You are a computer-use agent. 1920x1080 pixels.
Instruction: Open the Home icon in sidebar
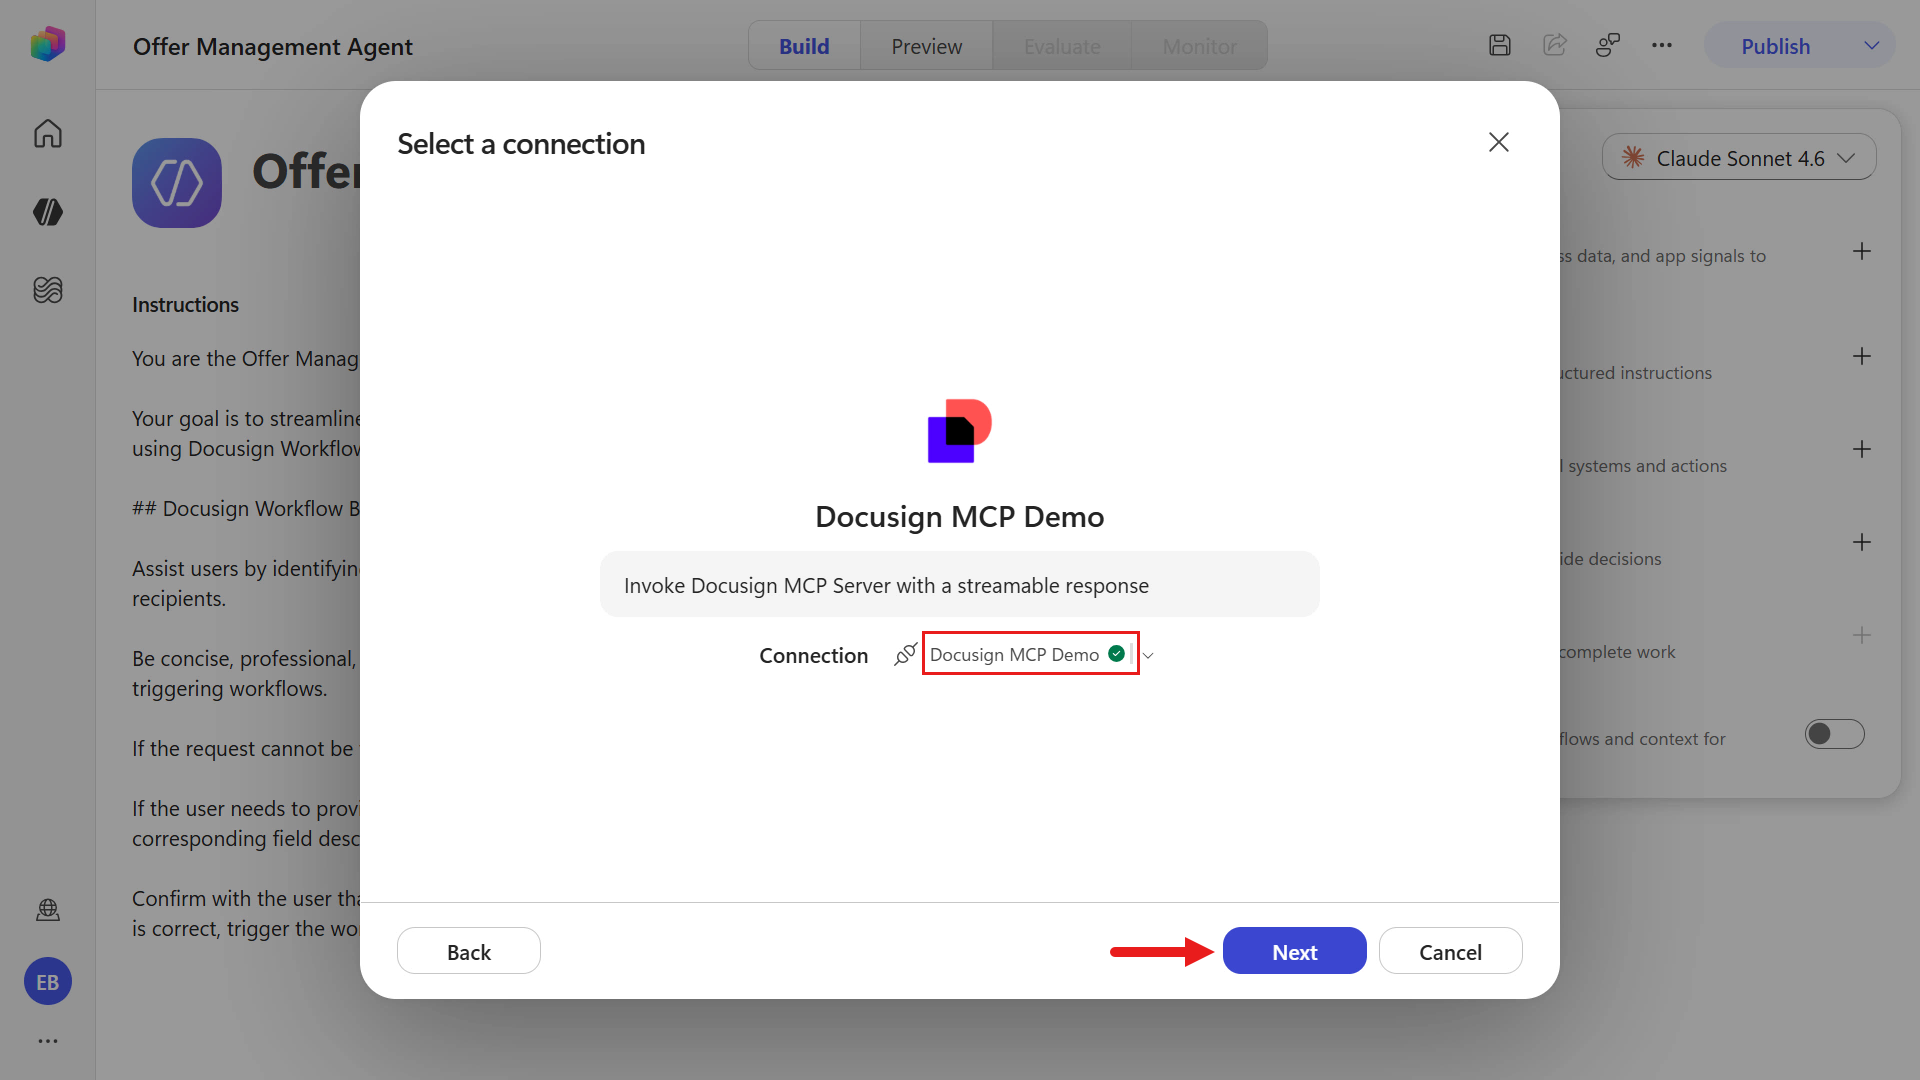(x=48, y=133)
